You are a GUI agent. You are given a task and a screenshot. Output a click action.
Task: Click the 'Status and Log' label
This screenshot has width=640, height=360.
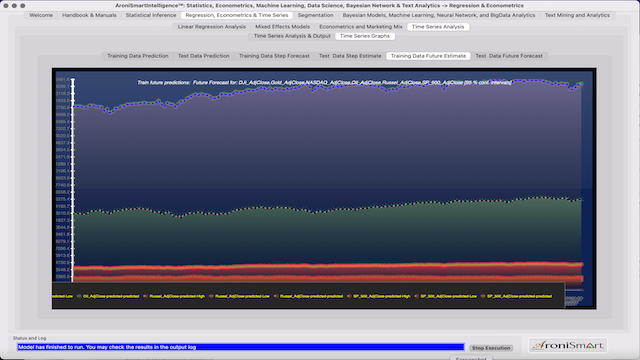tap(29, 338)
